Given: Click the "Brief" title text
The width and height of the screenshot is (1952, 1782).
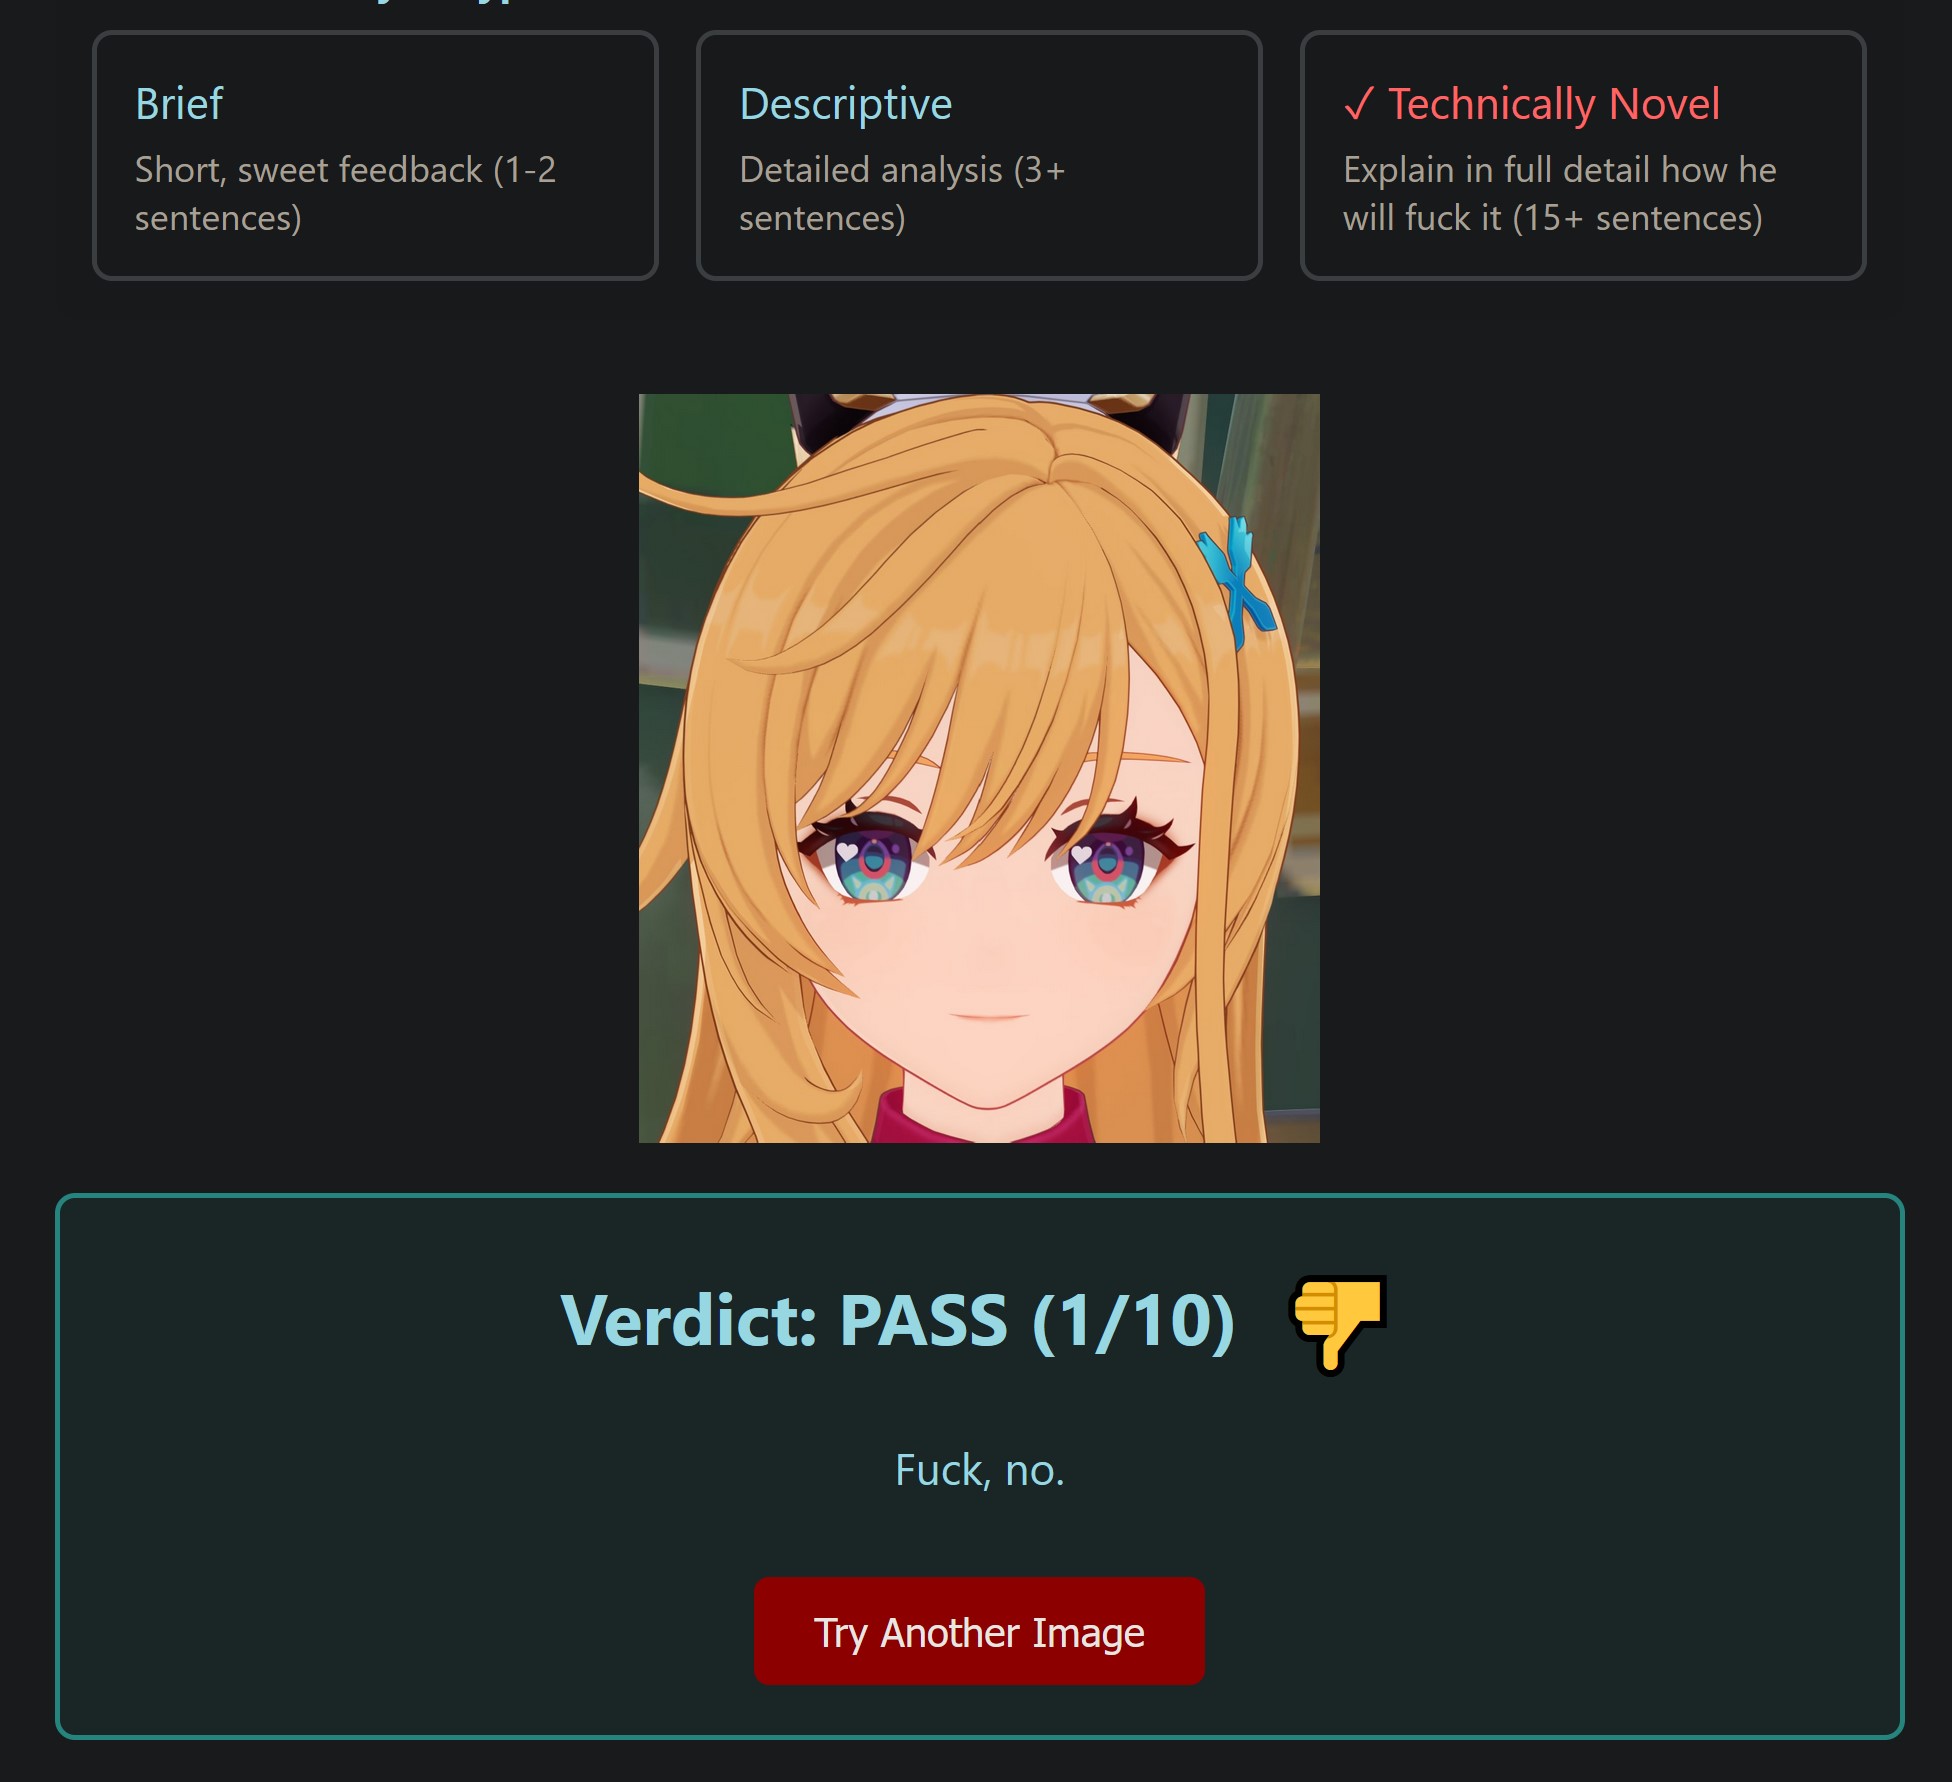Looking at the screenshot, I should click(179, 104).
